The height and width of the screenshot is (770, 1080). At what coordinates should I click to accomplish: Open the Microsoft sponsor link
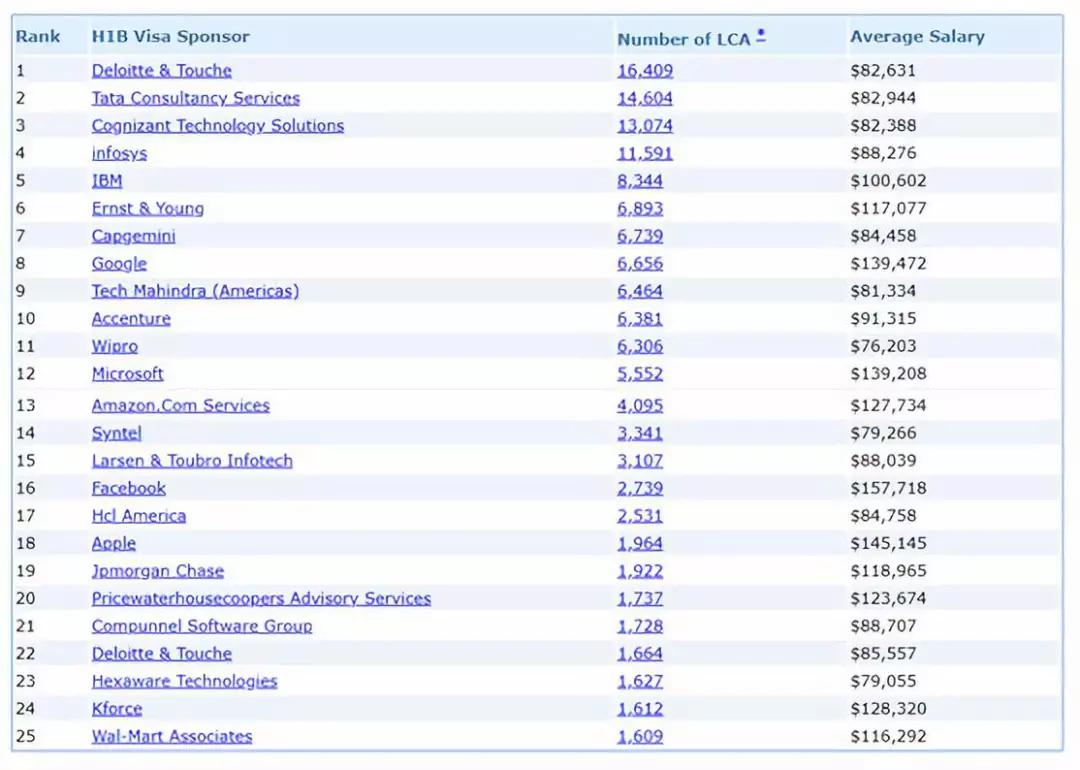pyautogui.click(x=127, y=374)
